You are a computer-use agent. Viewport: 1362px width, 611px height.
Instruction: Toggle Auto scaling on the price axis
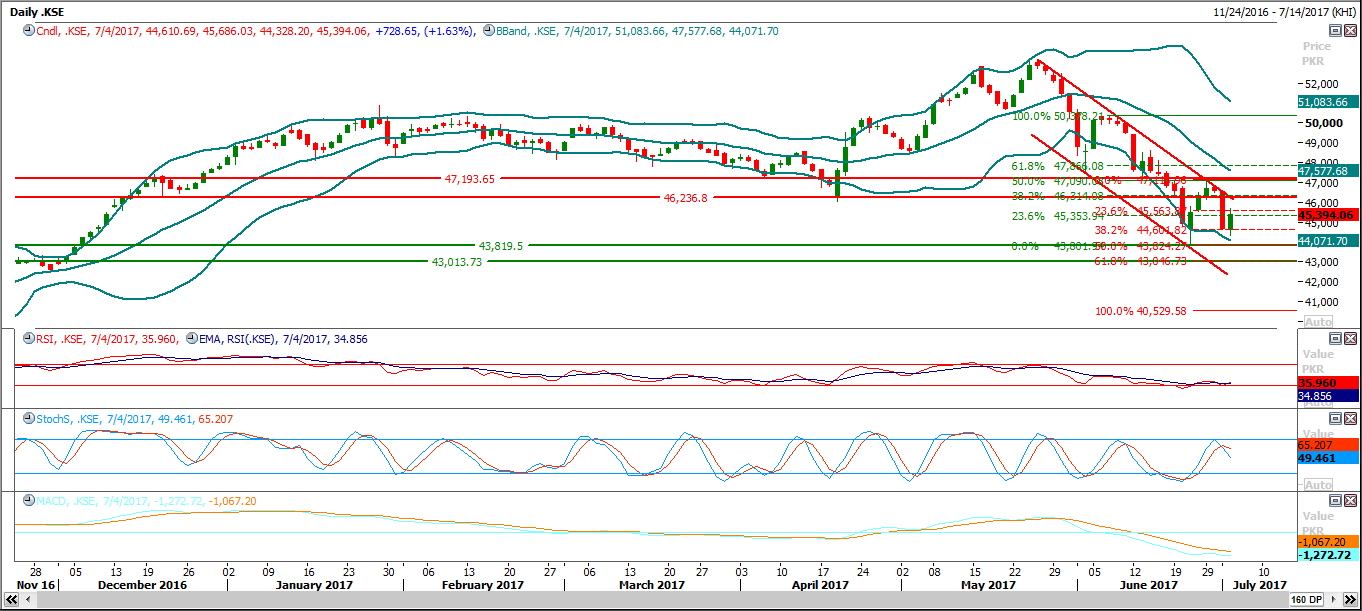(x=1318, y=322)
